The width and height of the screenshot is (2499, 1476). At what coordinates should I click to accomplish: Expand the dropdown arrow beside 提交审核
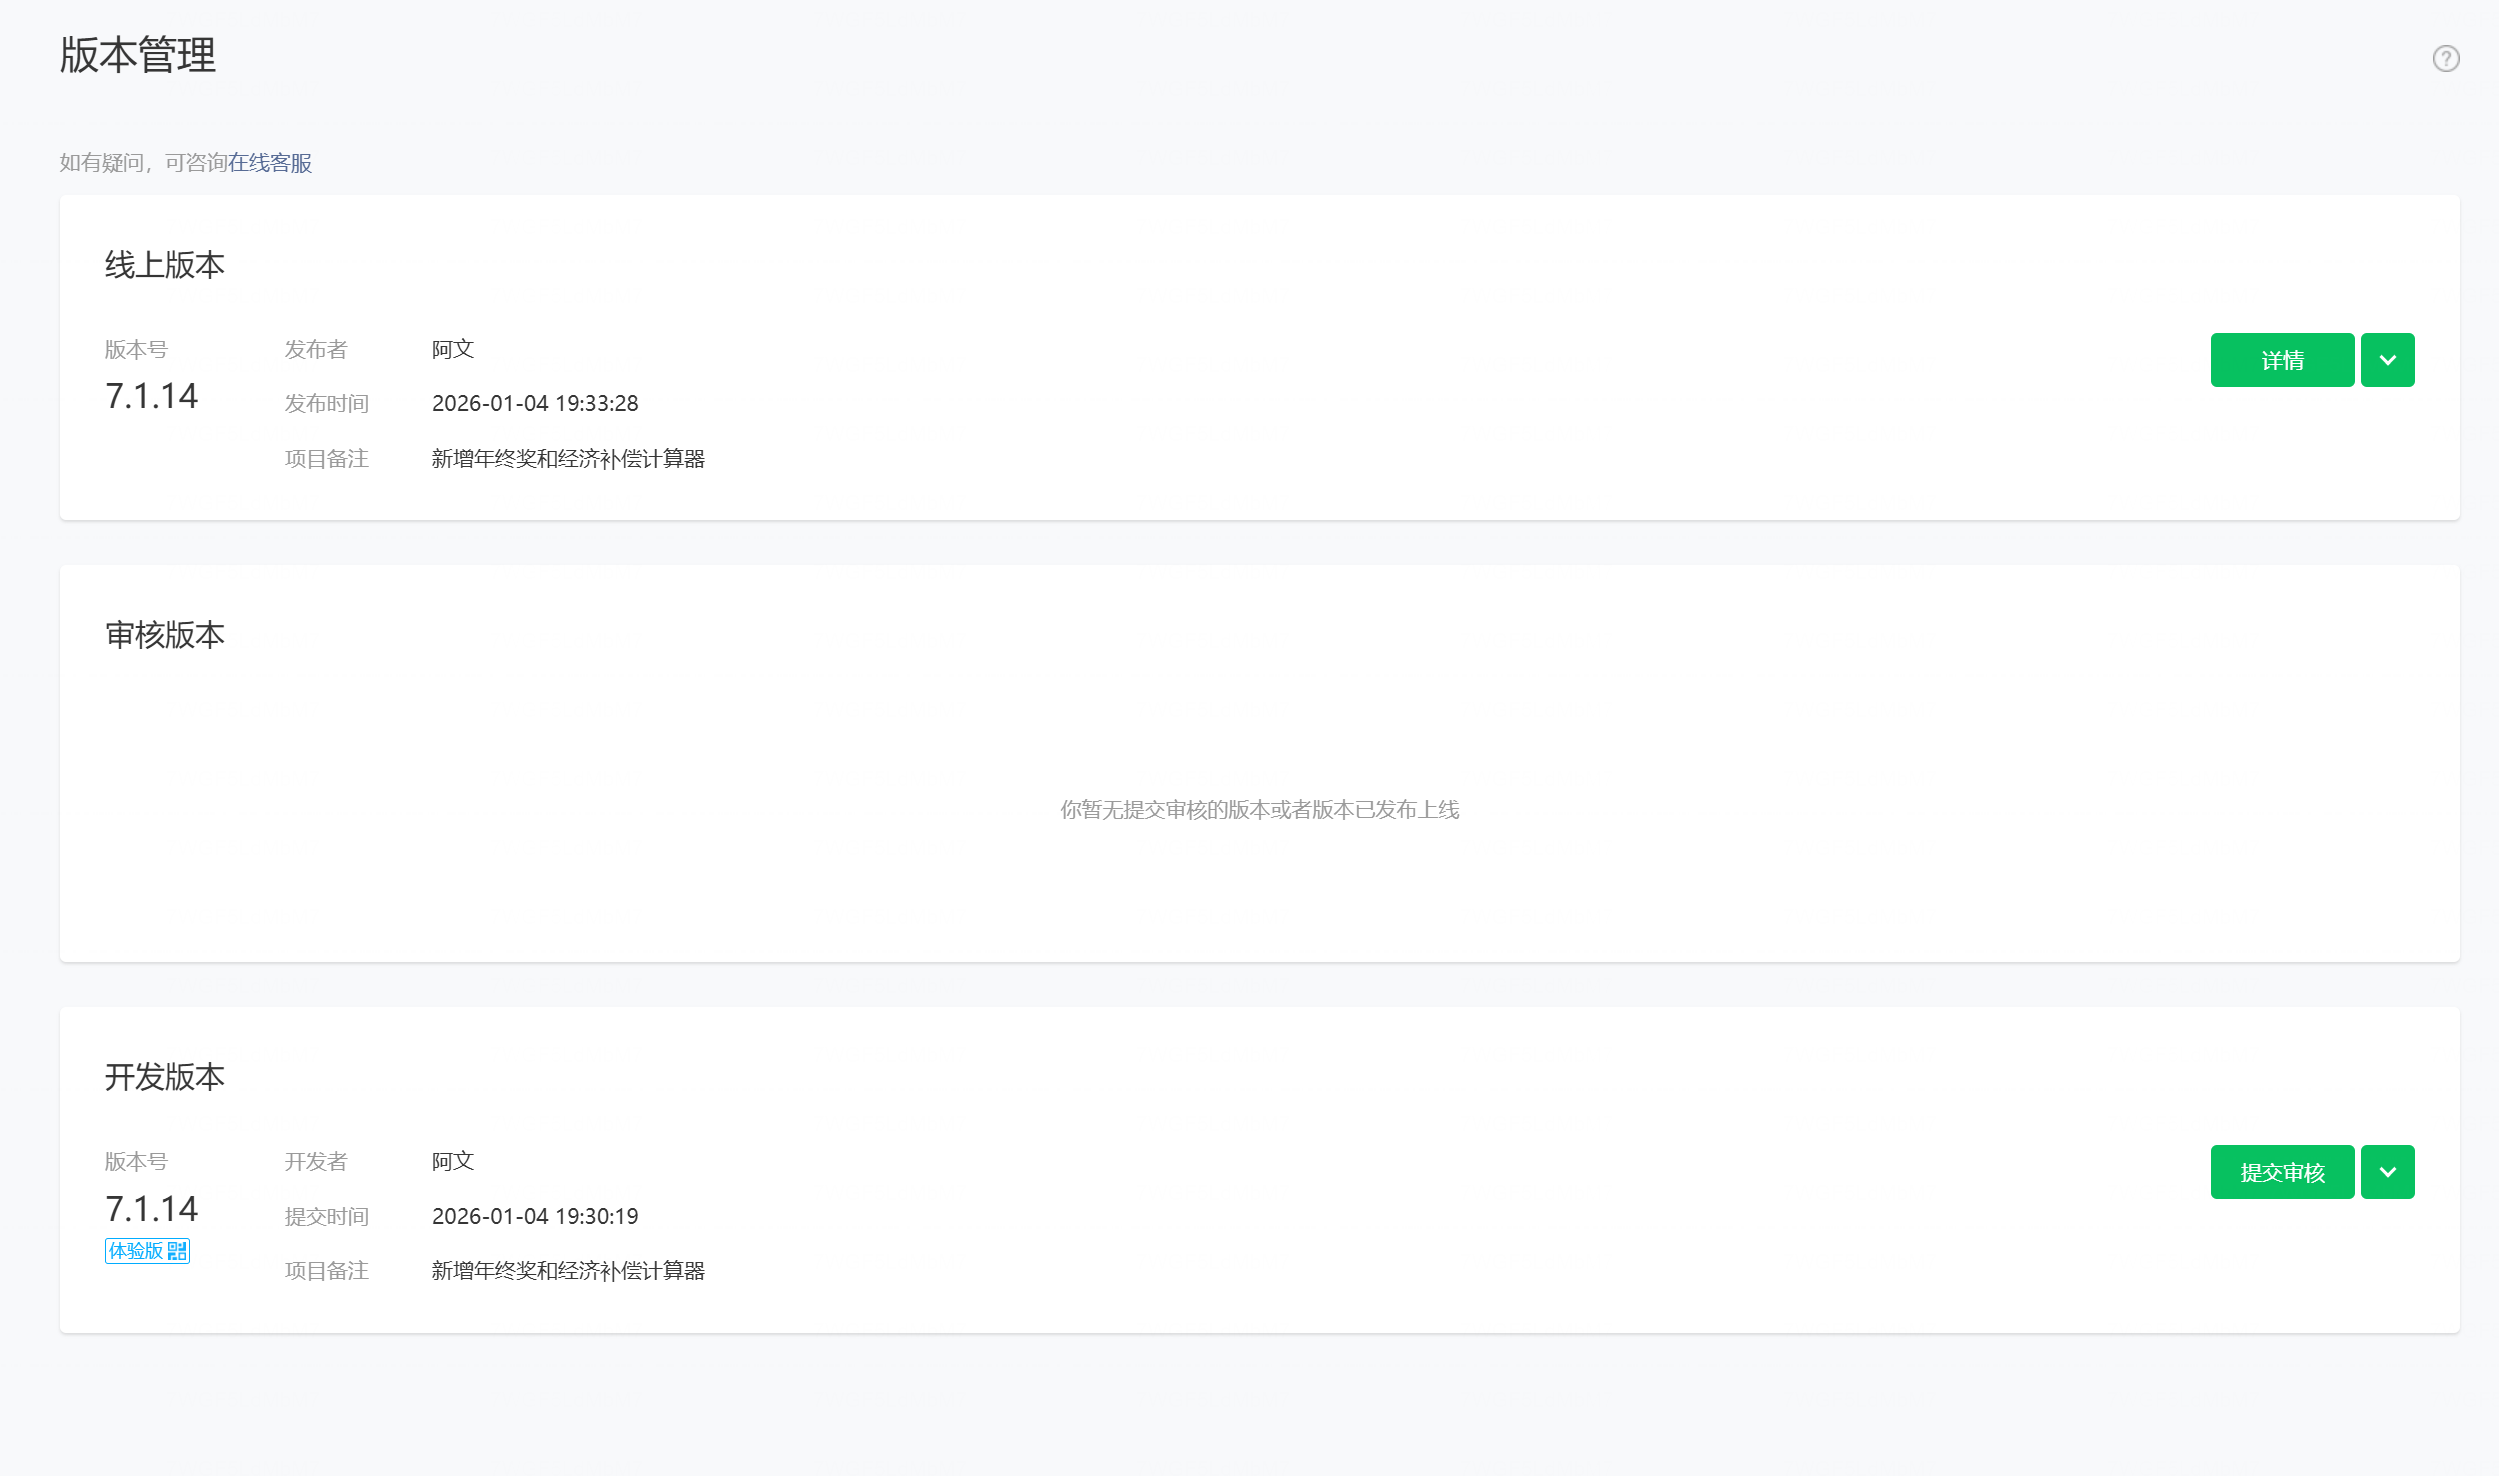click(x=2386, y=1172)
